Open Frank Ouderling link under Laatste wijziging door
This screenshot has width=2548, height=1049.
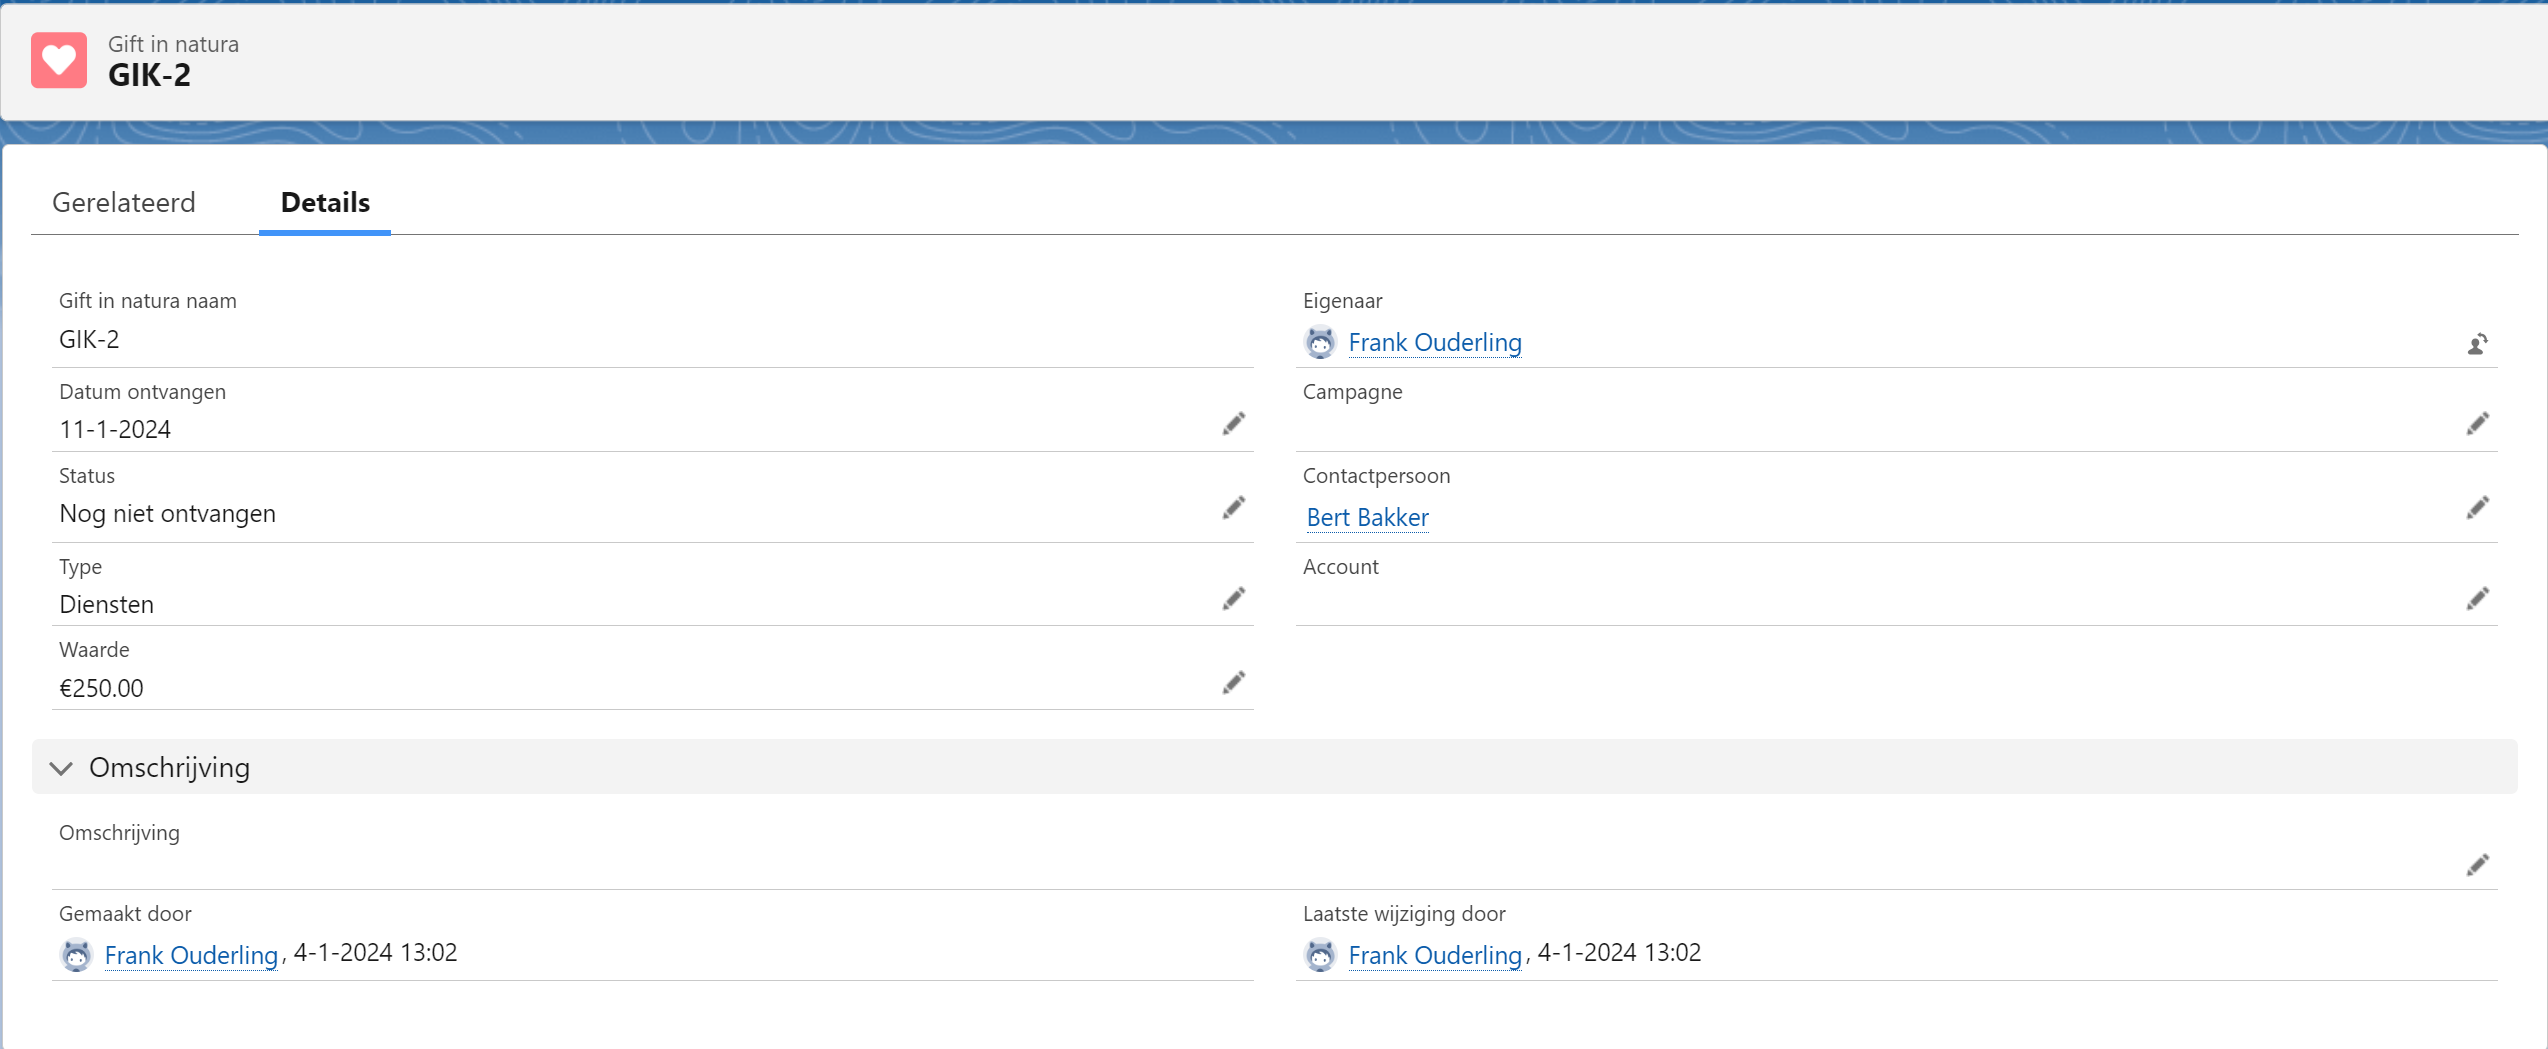(1434, 956)
